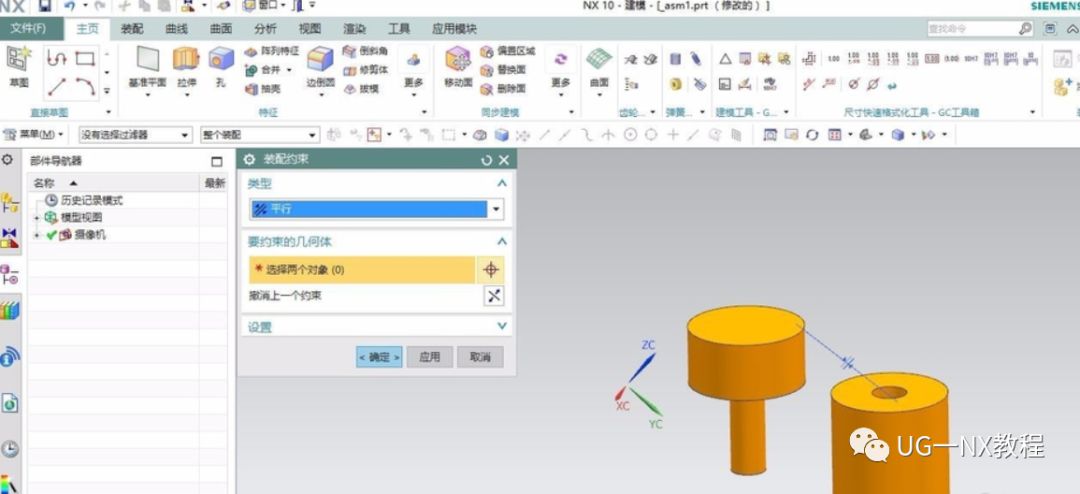Viewport: 1080px width, 494px height.
Task: Collapse the 要约束的几何体 section
Action: (501, 242)
